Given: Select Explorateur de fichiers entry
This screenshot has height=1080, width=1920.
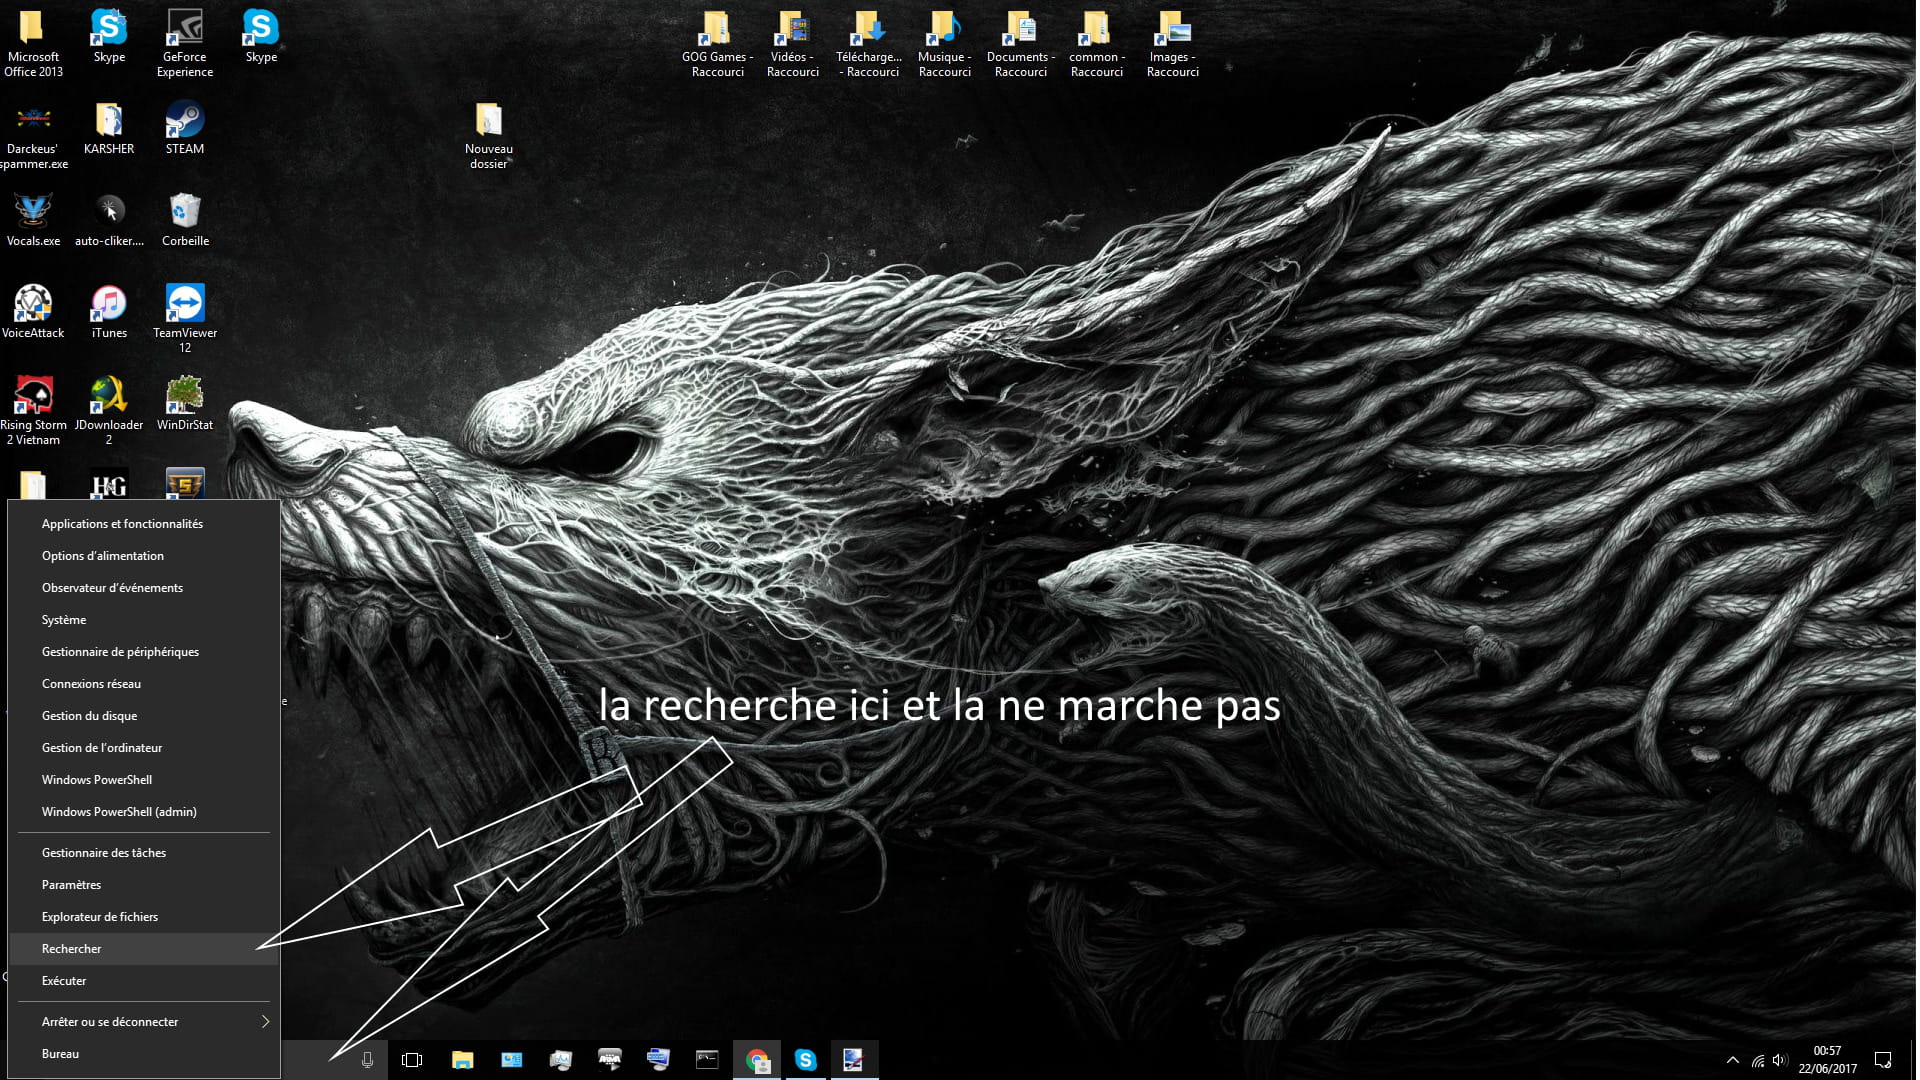Looking at the screenshot, I should (144, 917).
